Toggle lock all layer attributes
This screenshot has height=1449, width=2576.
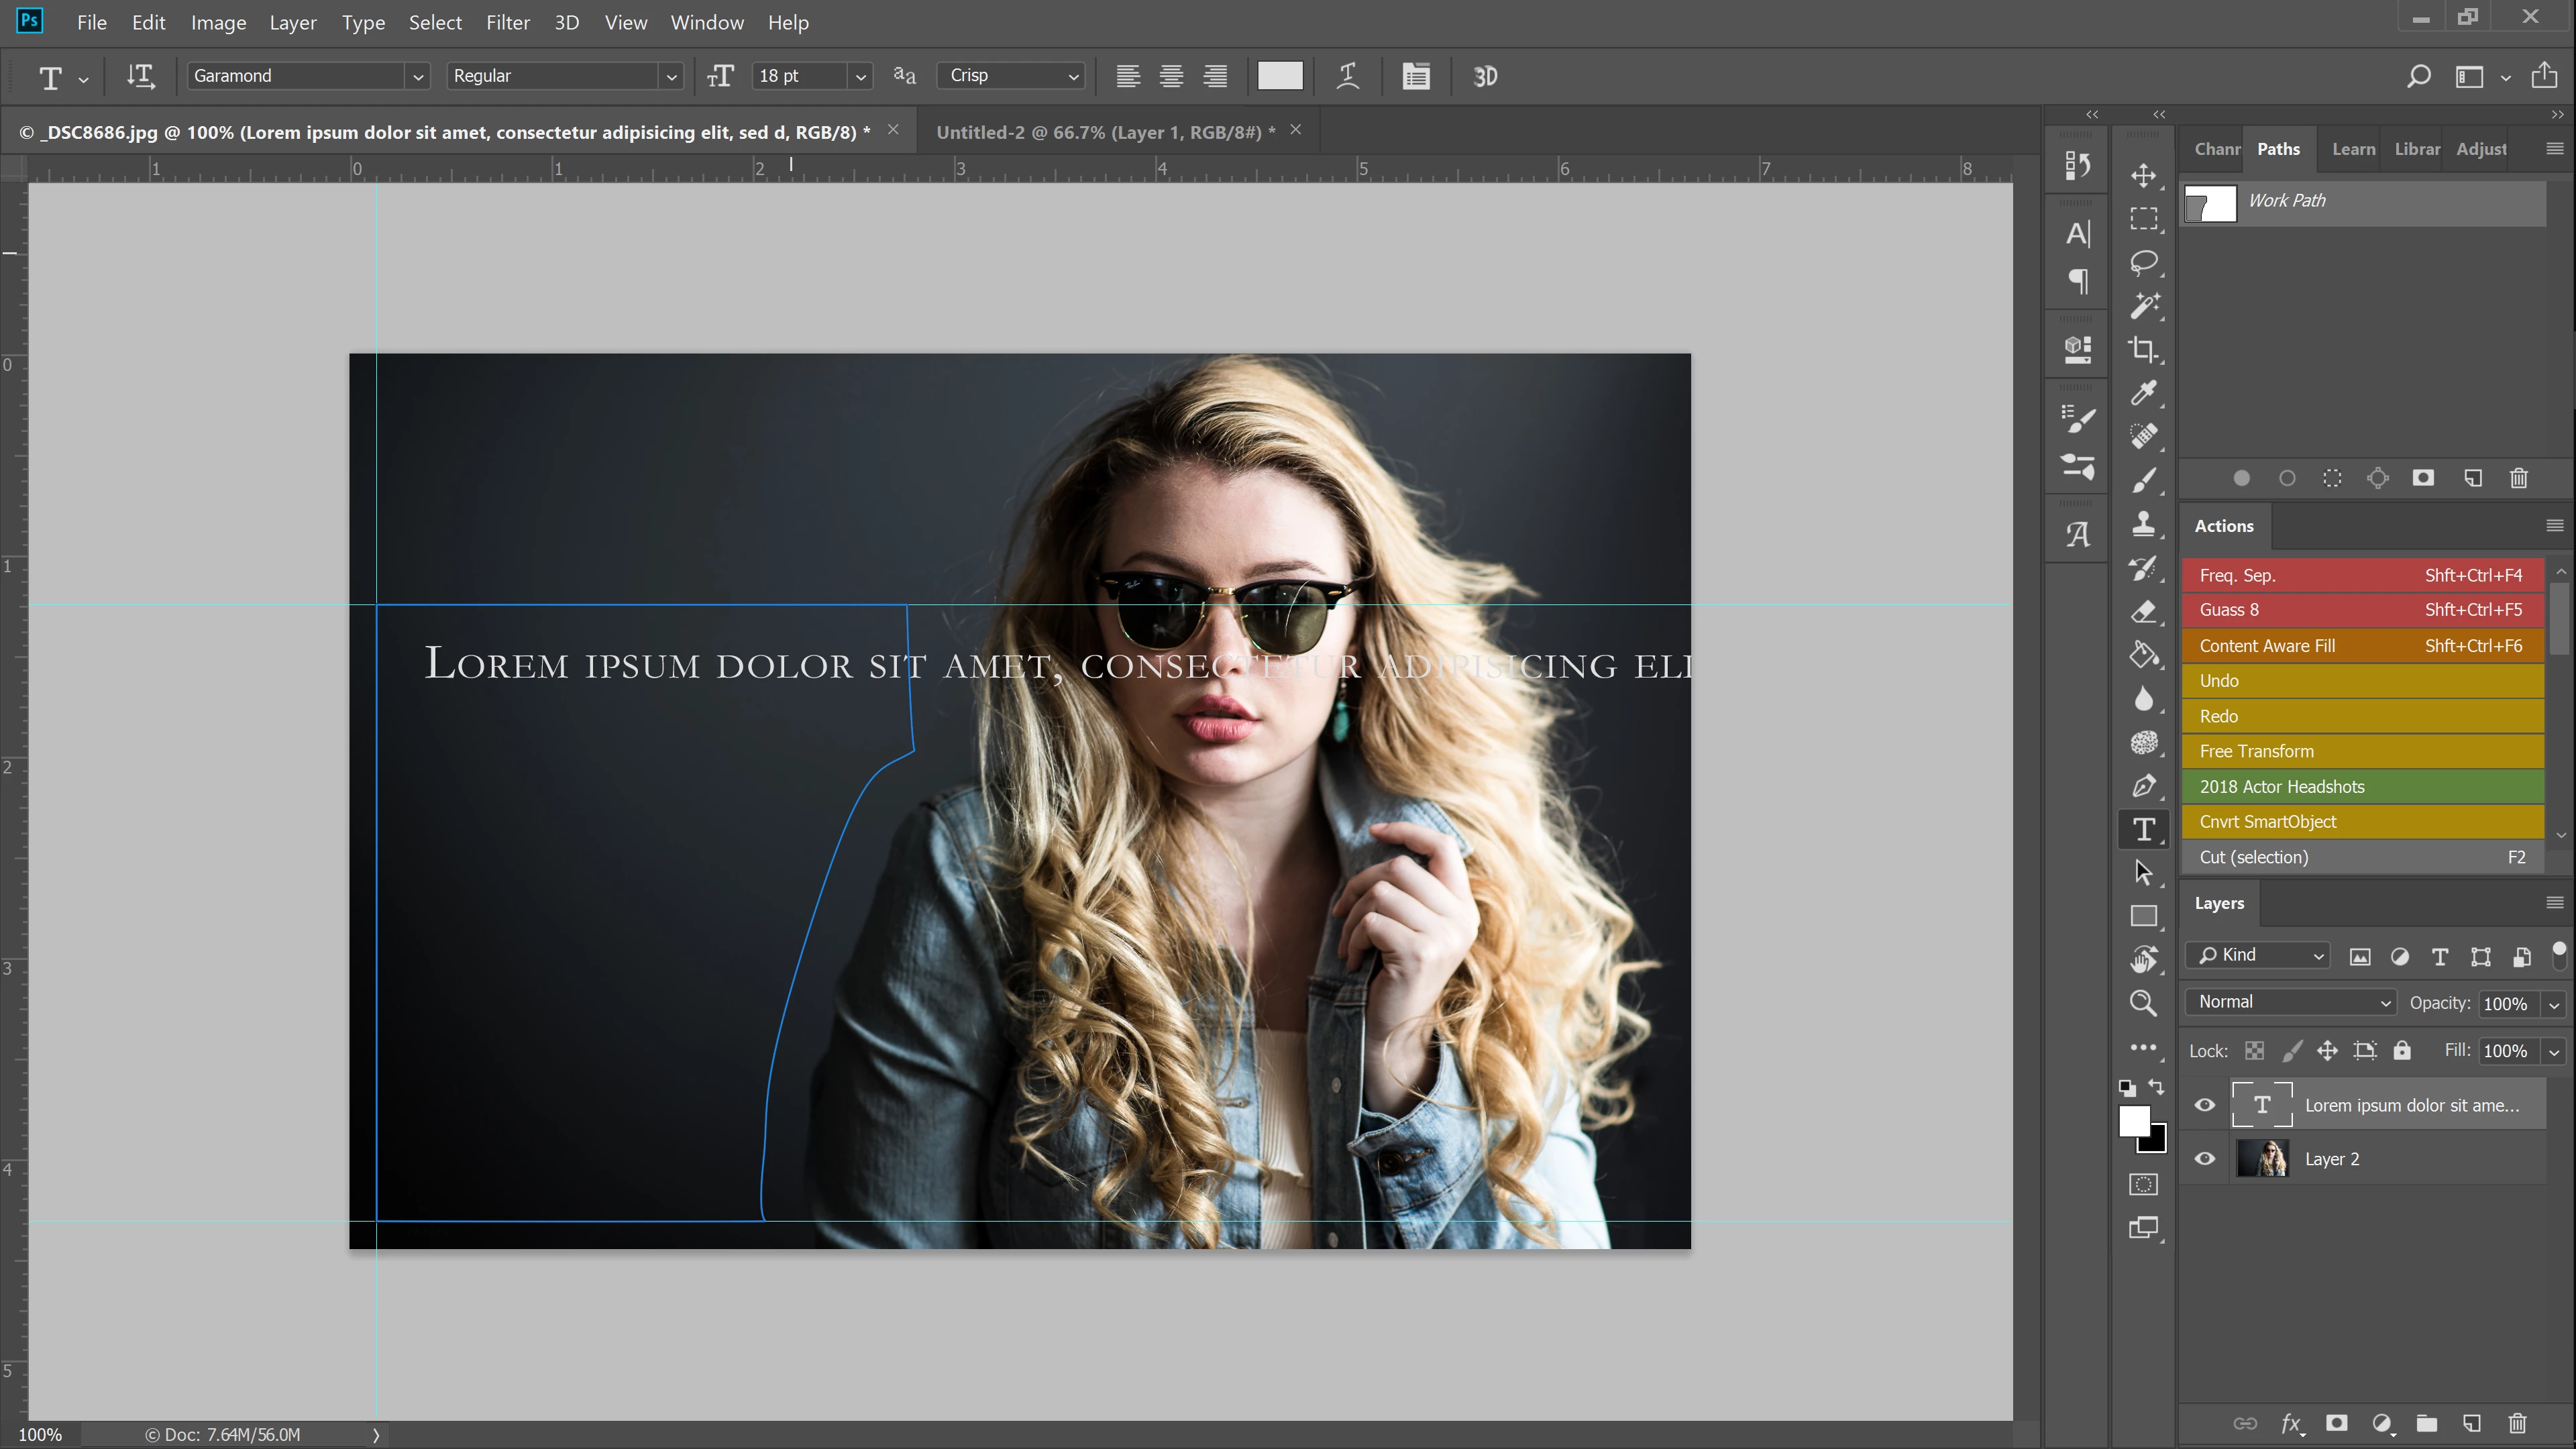(x=2402, y=1050)
